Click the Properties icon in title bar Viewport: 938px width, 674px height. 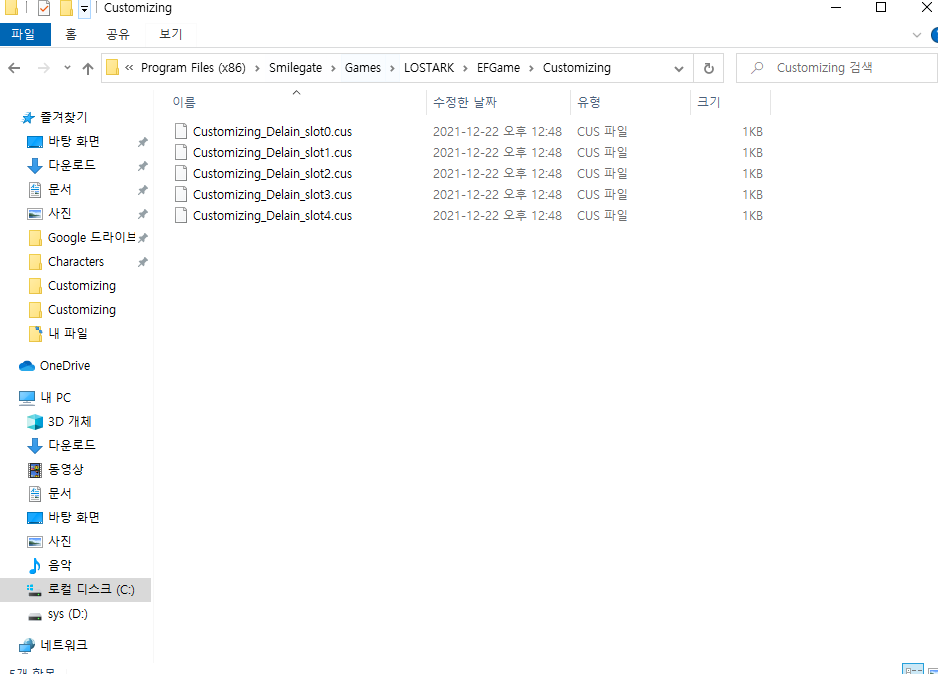44,9
